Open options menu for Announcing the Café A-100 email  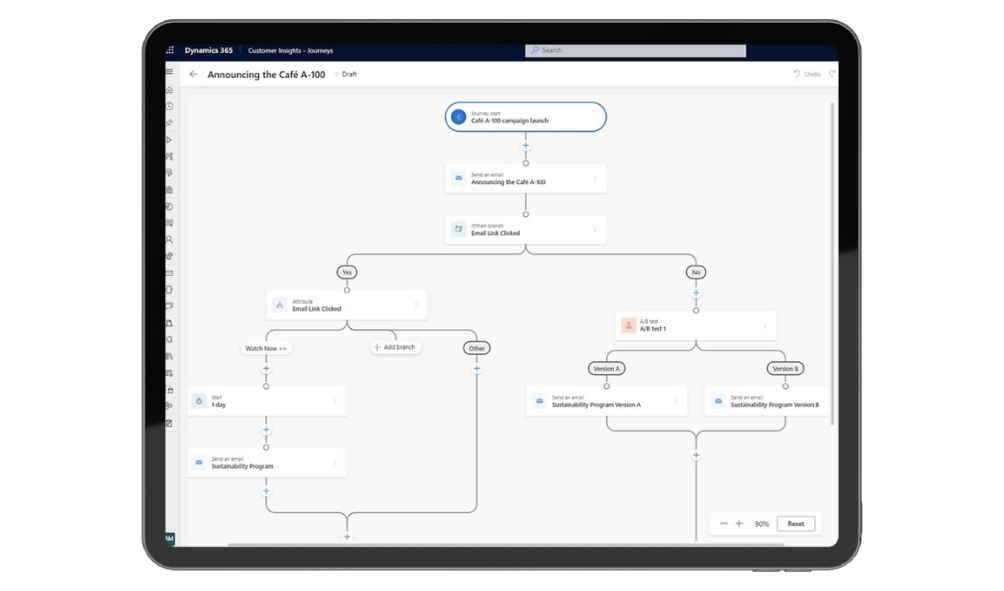(595, 179)
